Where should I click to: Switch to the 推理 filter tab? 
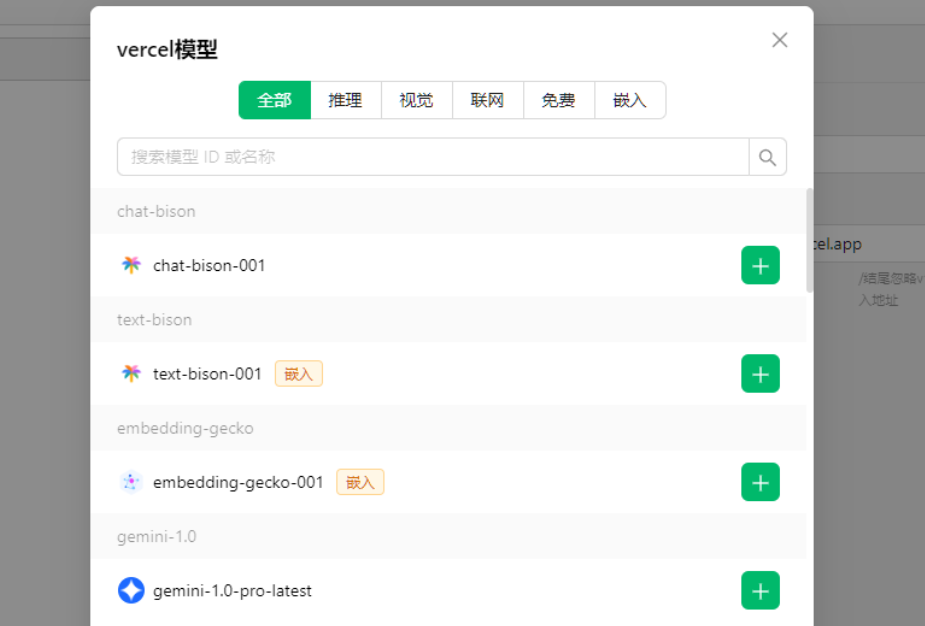tap(345, 101)
